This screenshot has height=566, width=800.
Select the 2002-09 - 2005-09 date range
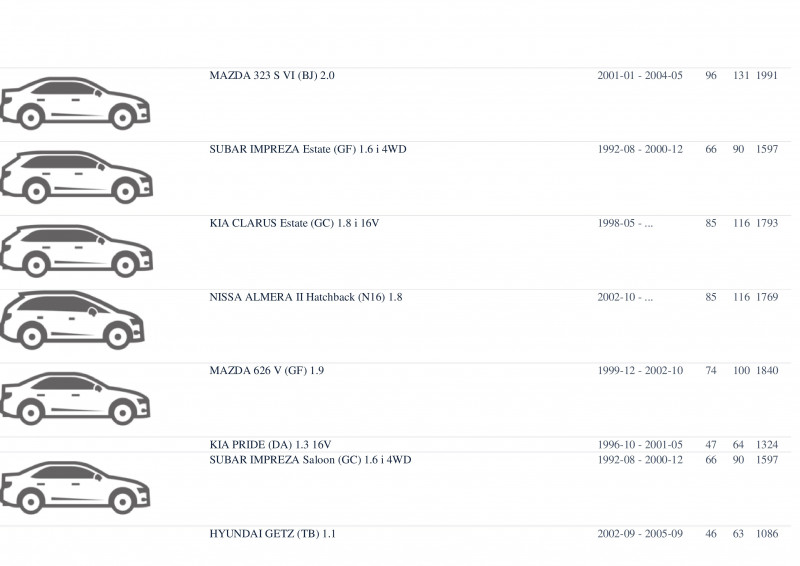[x=640, y=534]
